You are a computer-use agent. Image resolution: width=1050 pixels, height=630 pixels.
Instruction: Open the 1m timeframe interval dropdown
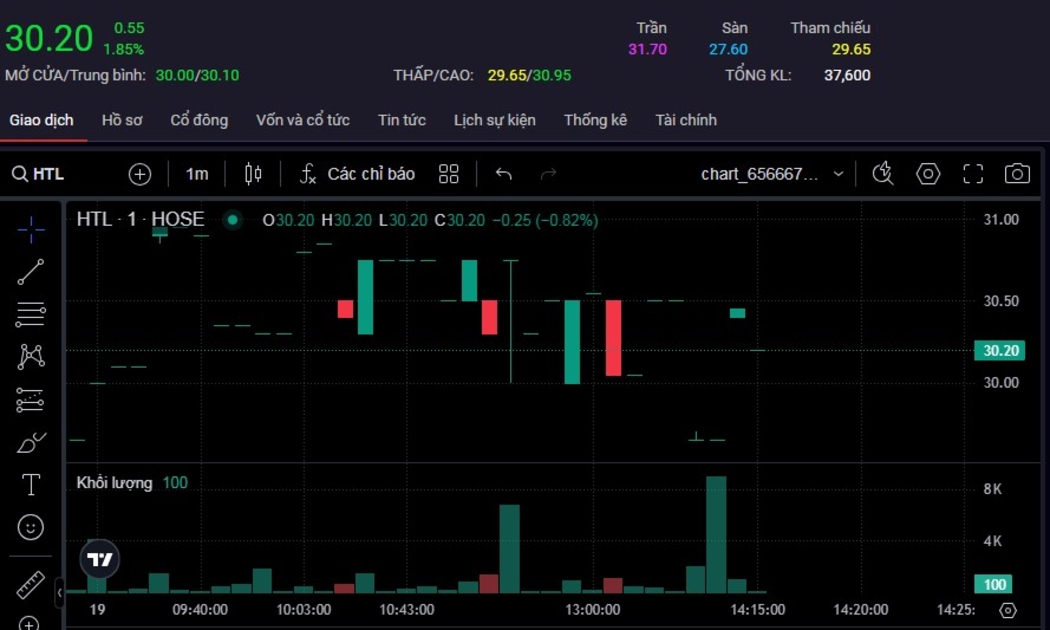197,174
